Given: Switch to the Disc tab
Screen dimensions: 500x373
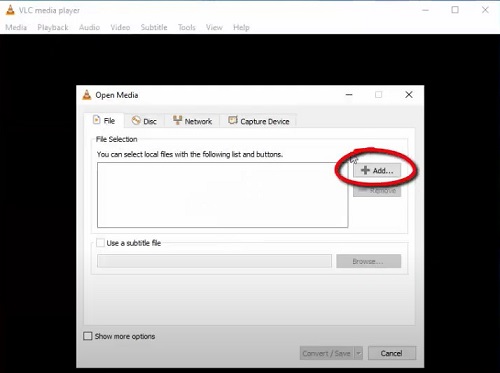Looking at the screenshot, I should pyautogui.click(x=144, y=121).
